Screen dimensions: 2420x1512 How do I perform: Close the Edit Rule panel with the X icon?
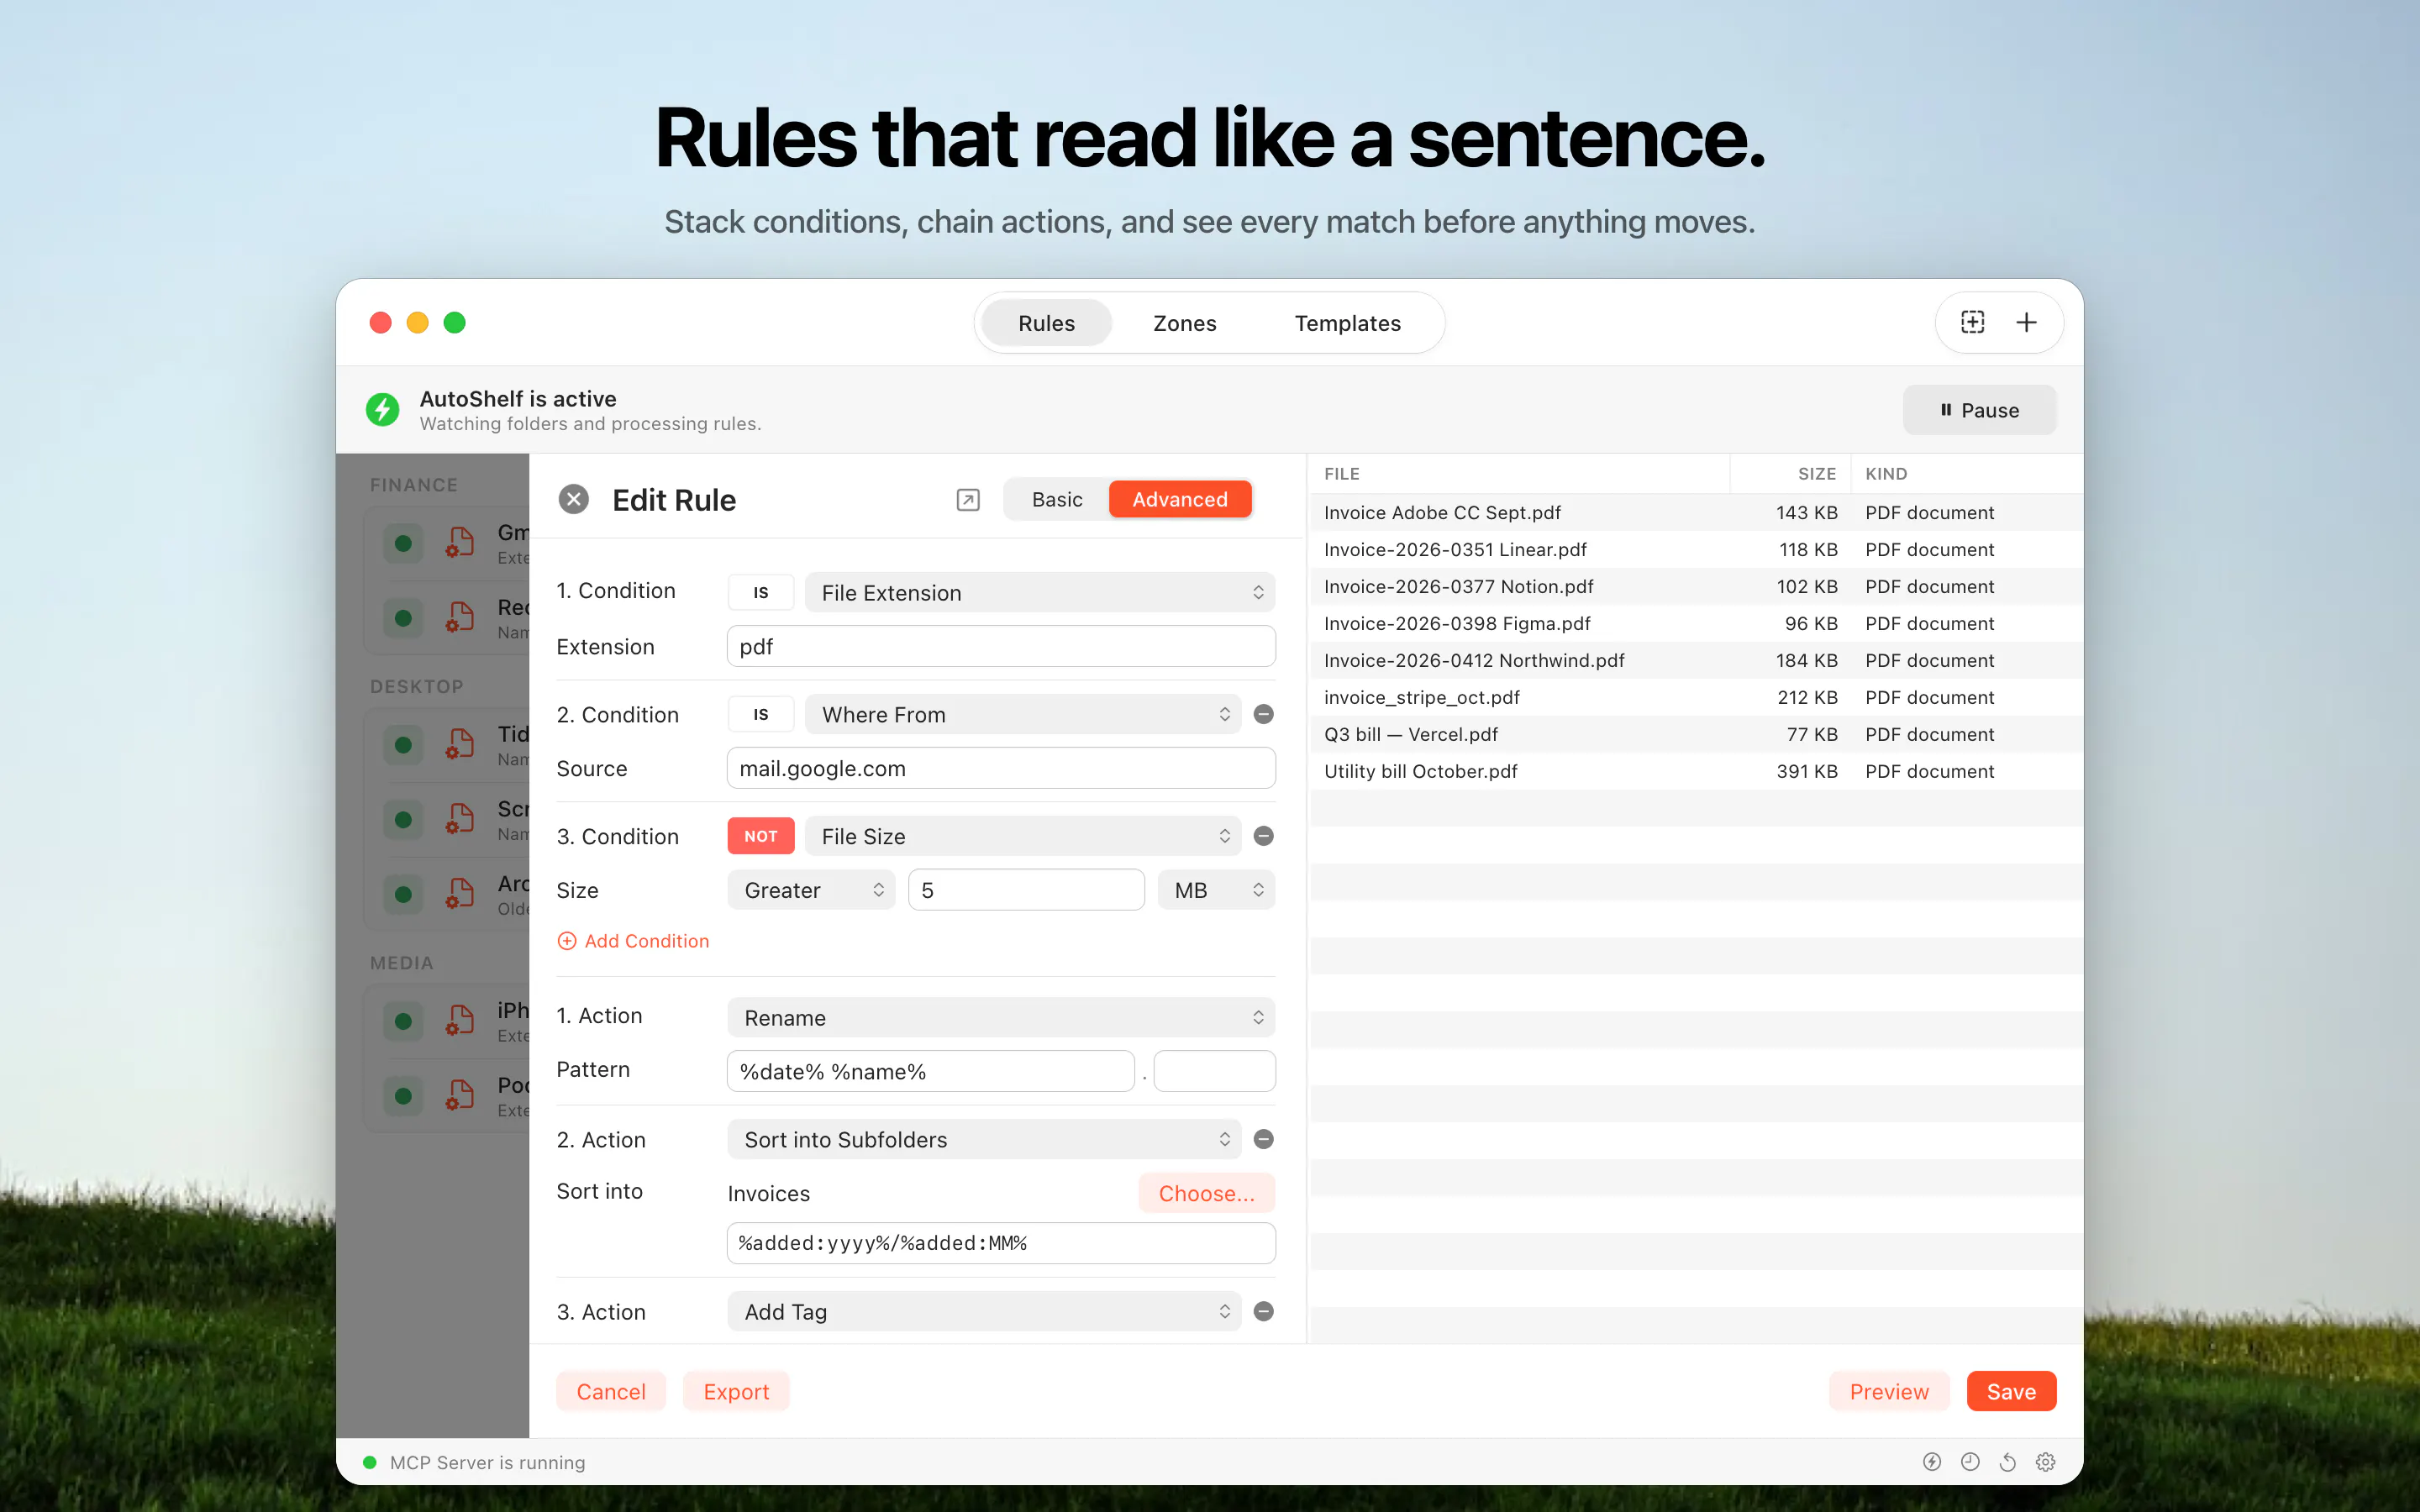click(x=573, y=499)
